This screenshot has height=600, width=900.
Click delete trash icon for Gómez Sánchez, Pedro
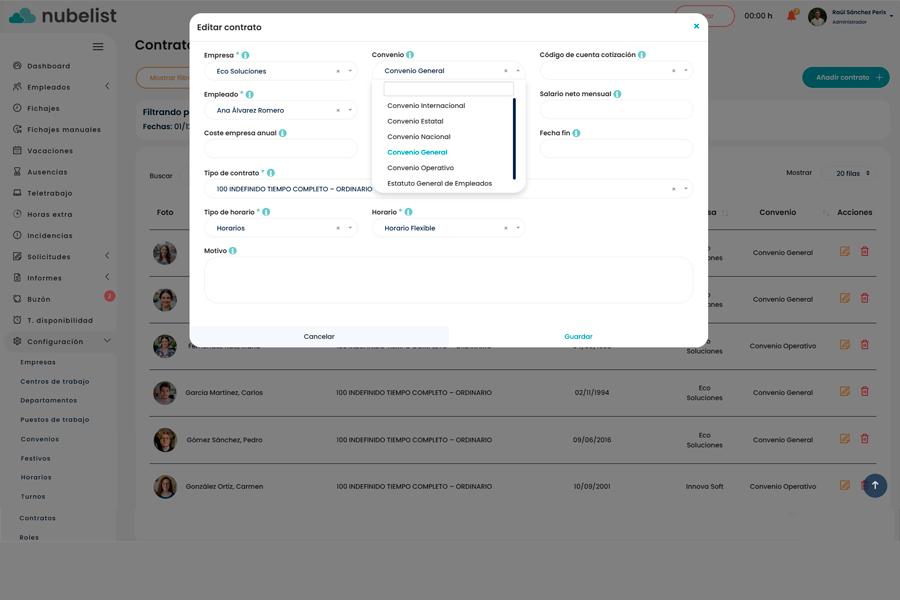(x=865, y=438)
